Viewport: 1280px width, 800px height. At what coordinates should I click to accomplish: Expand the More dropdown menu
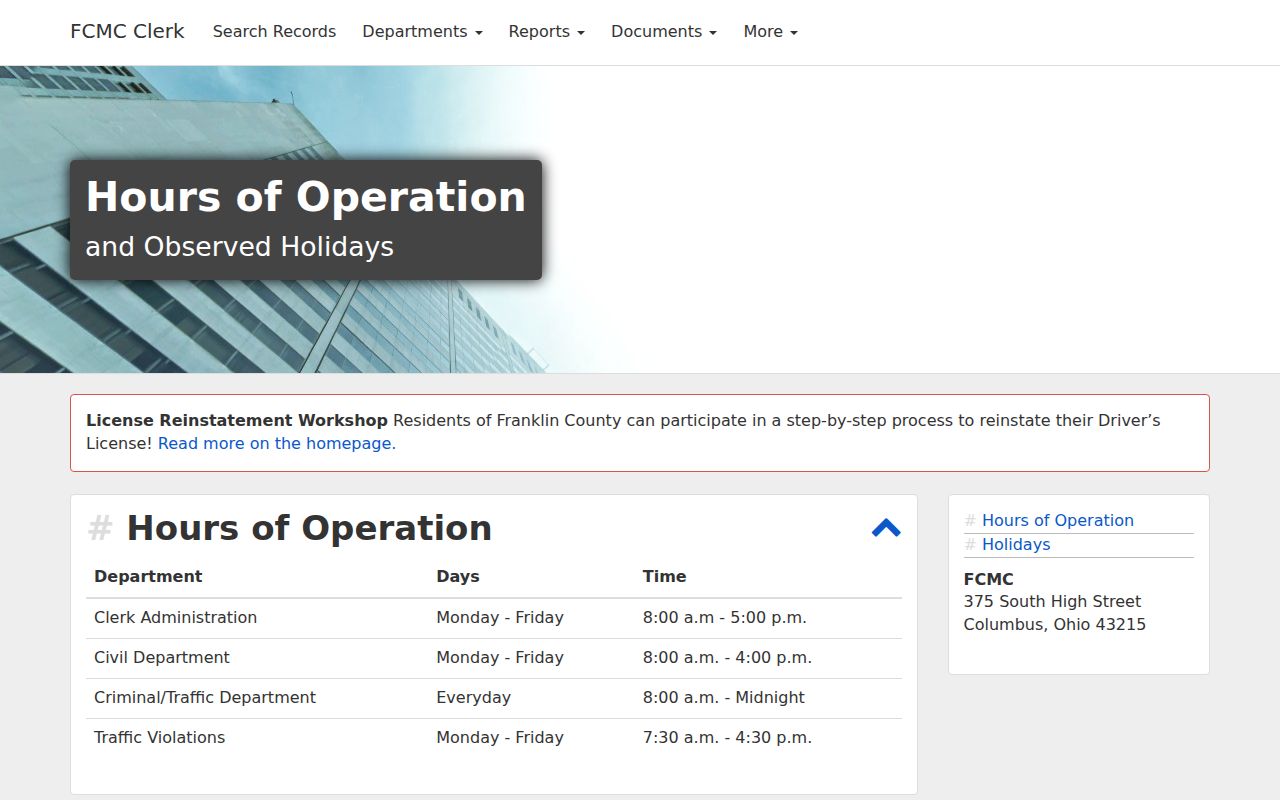(770, 32)
